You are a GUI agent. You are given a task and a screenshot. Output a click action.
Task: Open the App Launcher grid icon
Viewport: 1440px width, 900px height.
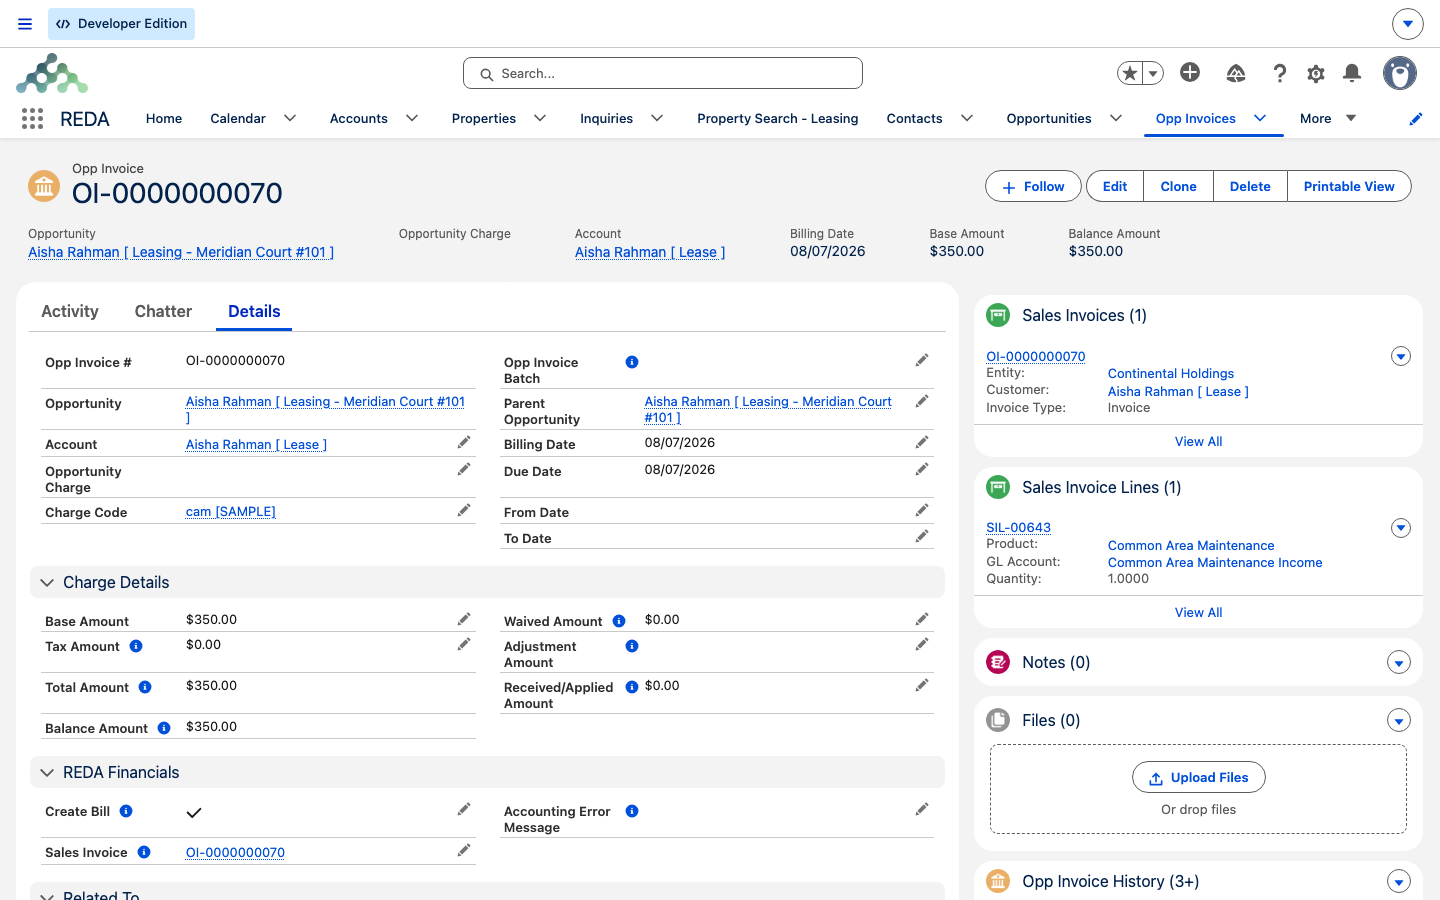[x=32, y=119]
